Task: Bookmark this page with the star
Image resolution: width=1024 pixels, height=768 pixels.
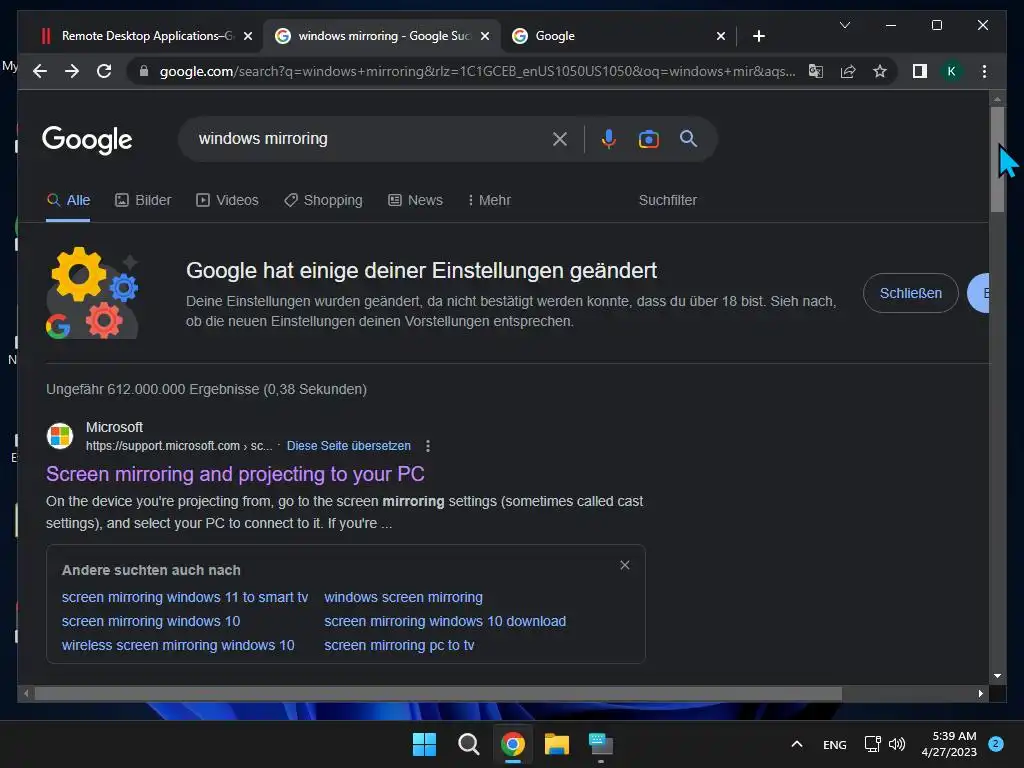Action: [x=880, y=71]
